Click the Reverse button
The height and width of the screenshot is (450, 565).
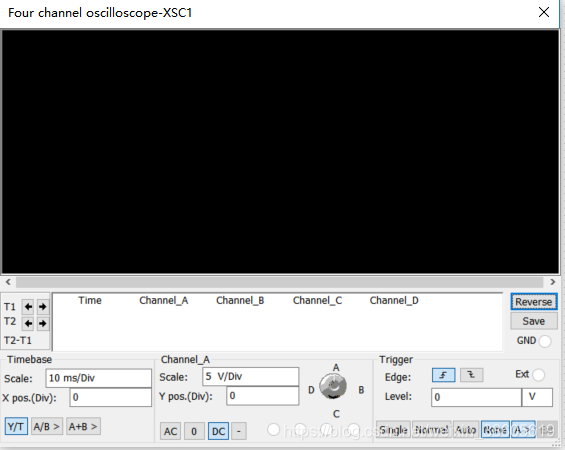coord(534,302)
